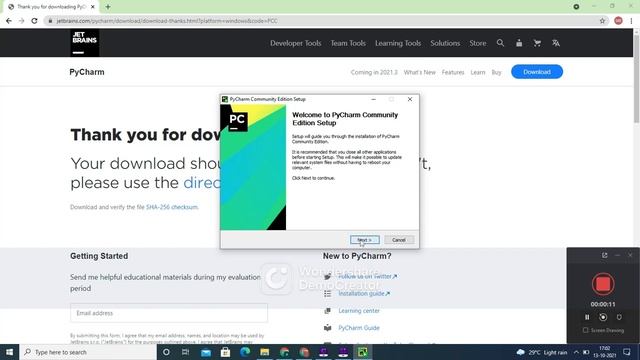Image resolution: width=640 pixels, height=360 pixels.
Task: Reload the page with the refresh icon
Action: [34, 20]
